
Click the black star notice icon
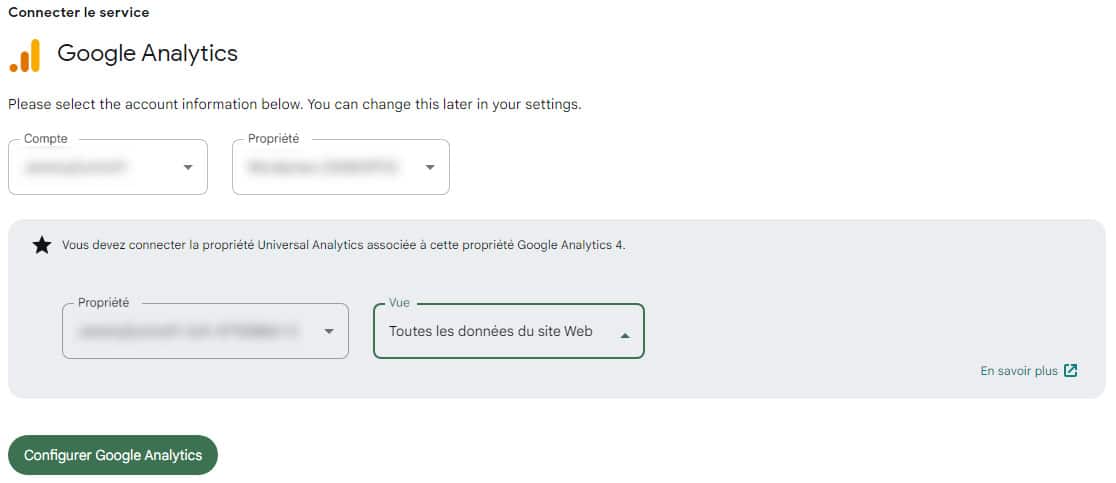click(41, 245)
